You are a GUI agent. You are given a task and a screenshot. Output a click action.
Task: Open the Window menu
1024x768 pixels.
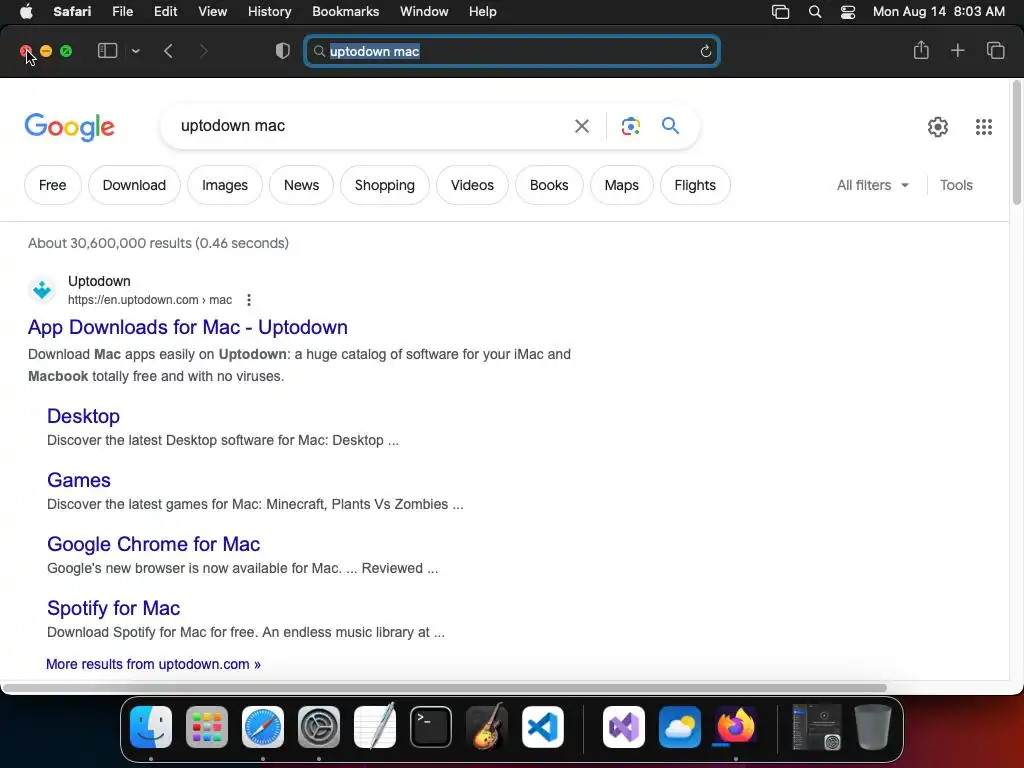coord(424,12)
